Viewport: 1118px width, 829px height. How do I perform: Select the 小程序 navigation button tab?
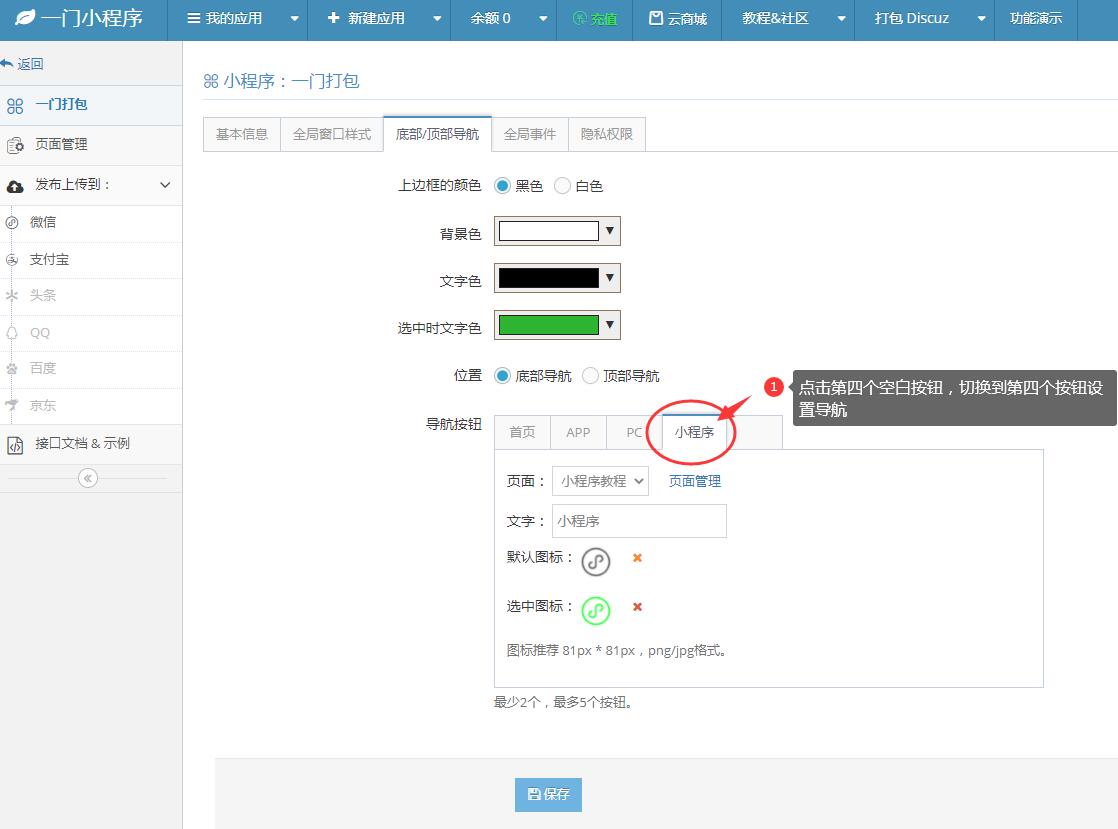pyautogui.click(x=694, y=432)
